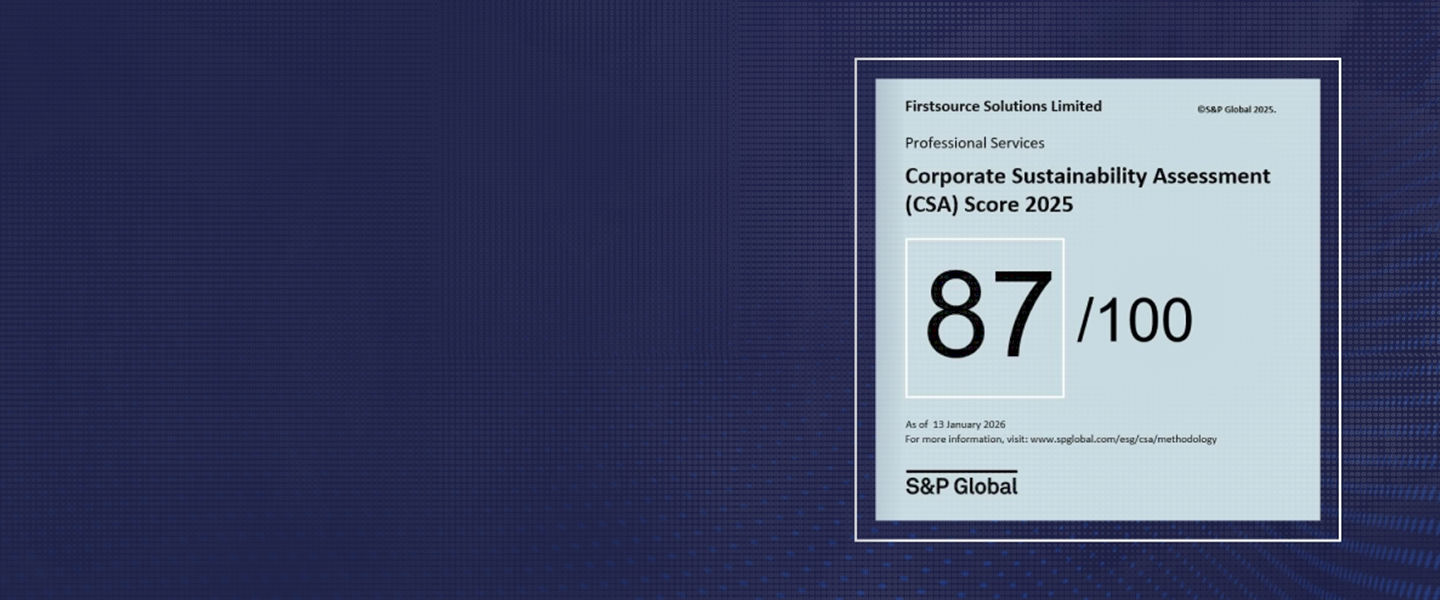Click the score number 87 box
Image resolution: width=1440 pixels, height=600 pixels.
pos(985,318)
